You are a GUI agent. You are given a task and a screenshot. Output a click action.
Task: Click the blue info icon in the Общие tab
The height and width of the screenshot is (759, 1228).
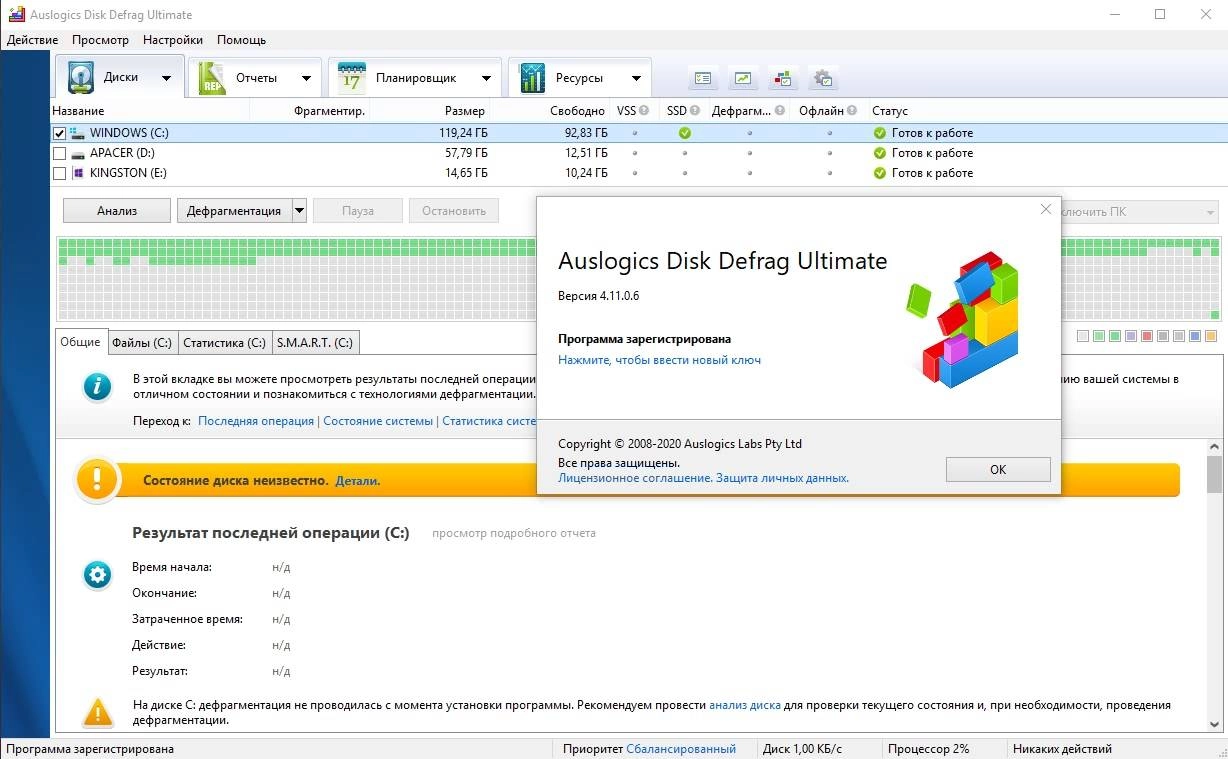(97, 386)
